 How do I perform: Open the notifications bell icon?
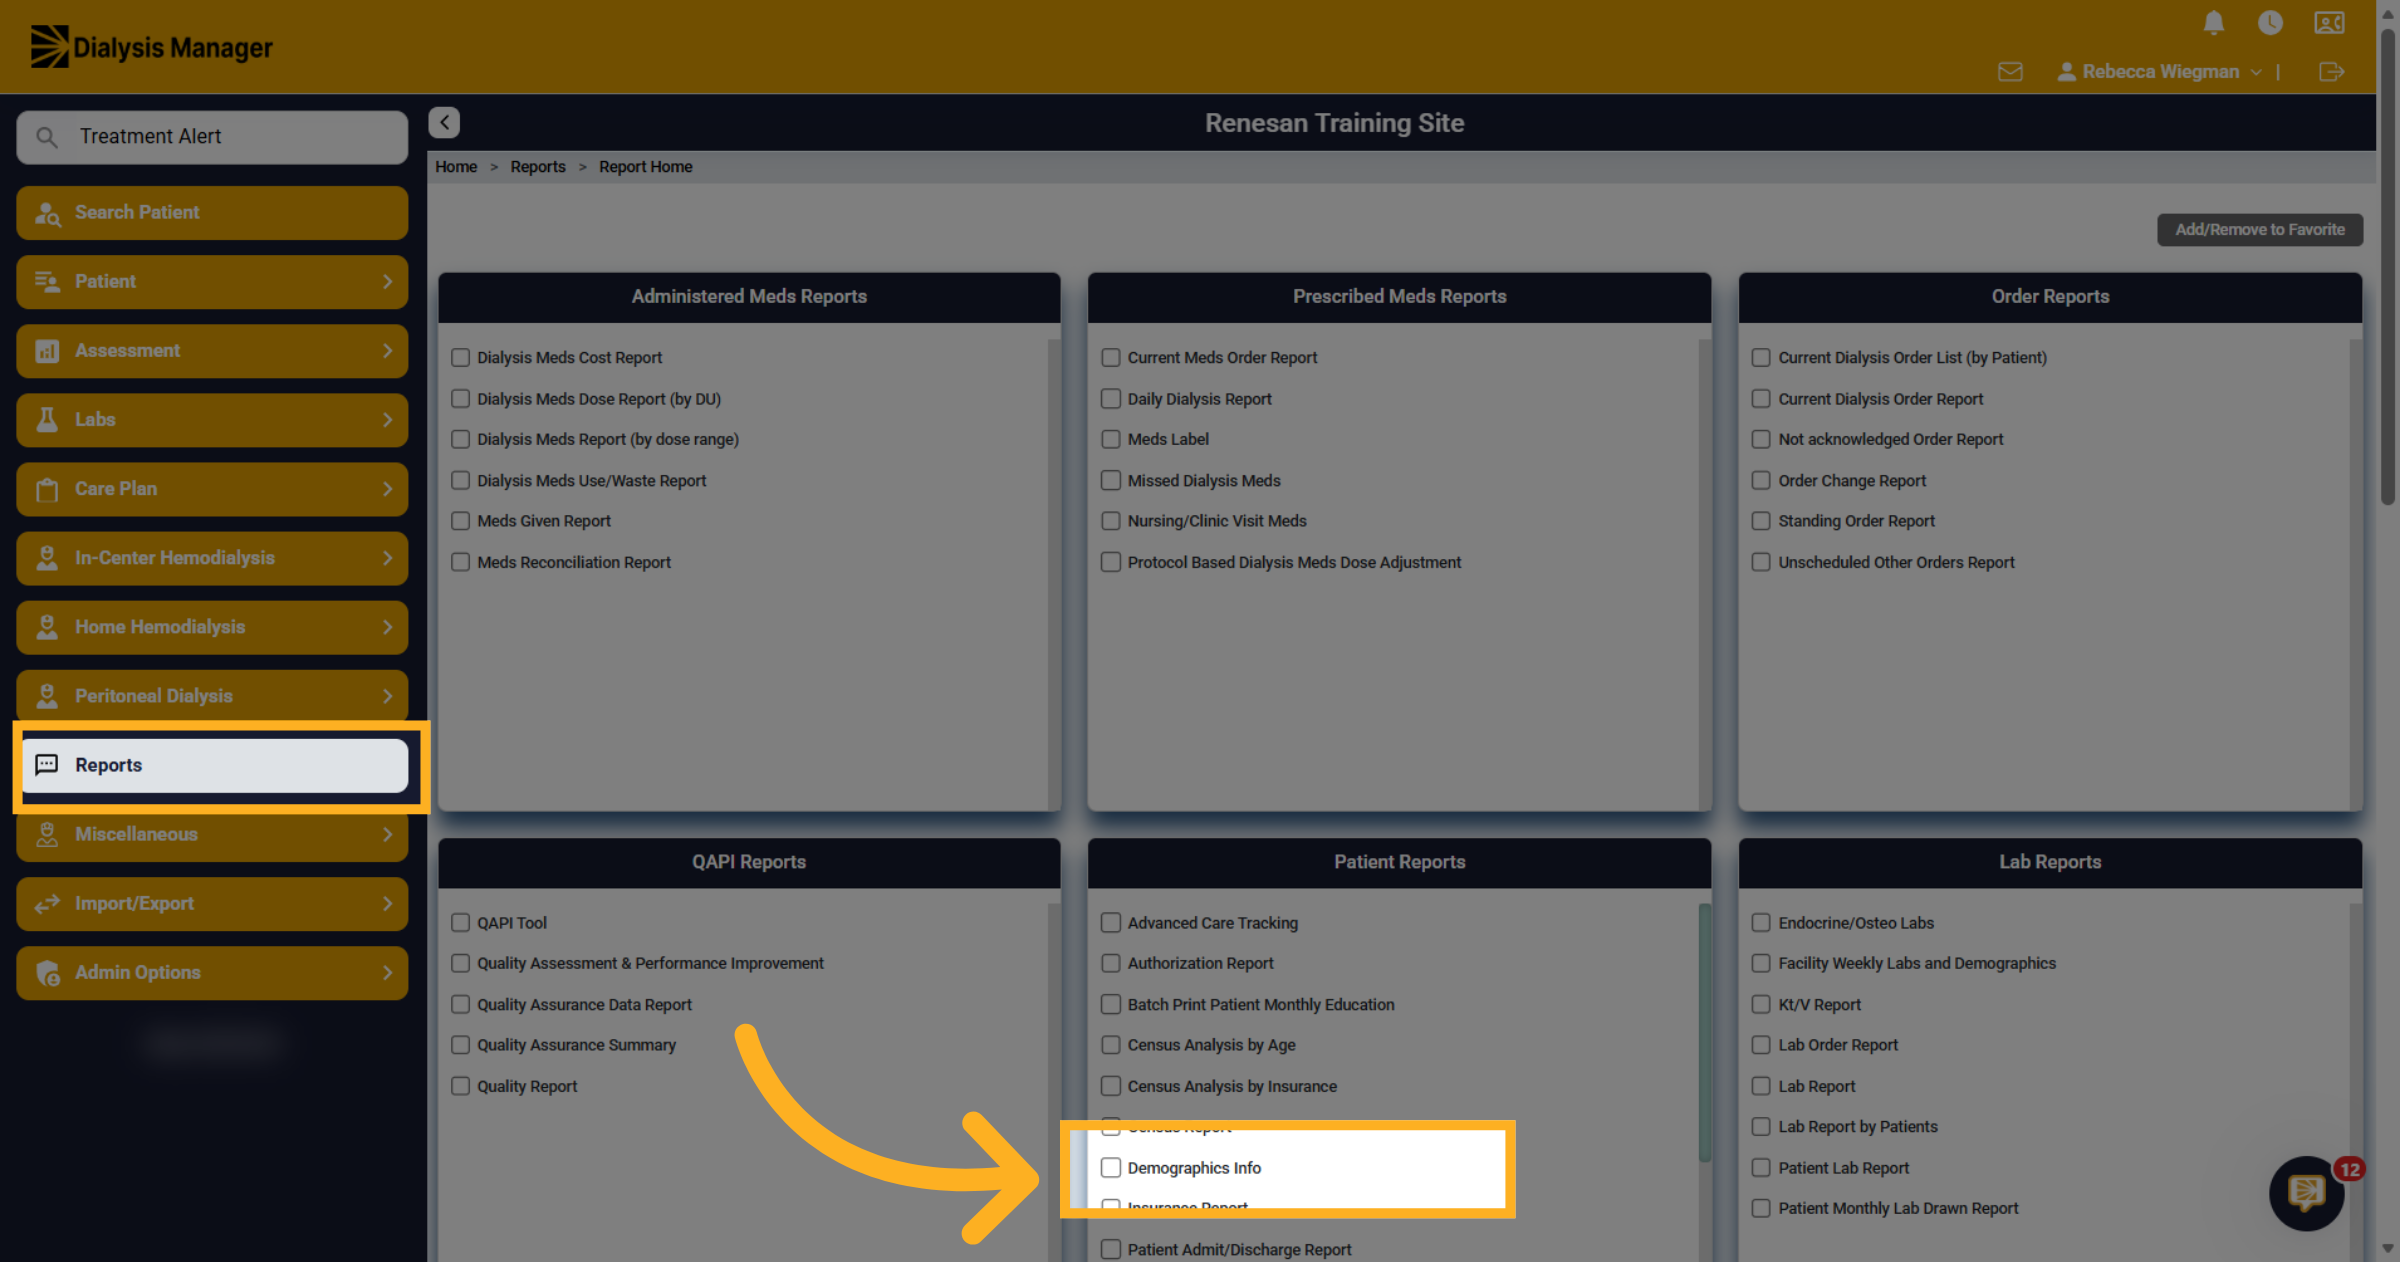(x=2214, y=23)
